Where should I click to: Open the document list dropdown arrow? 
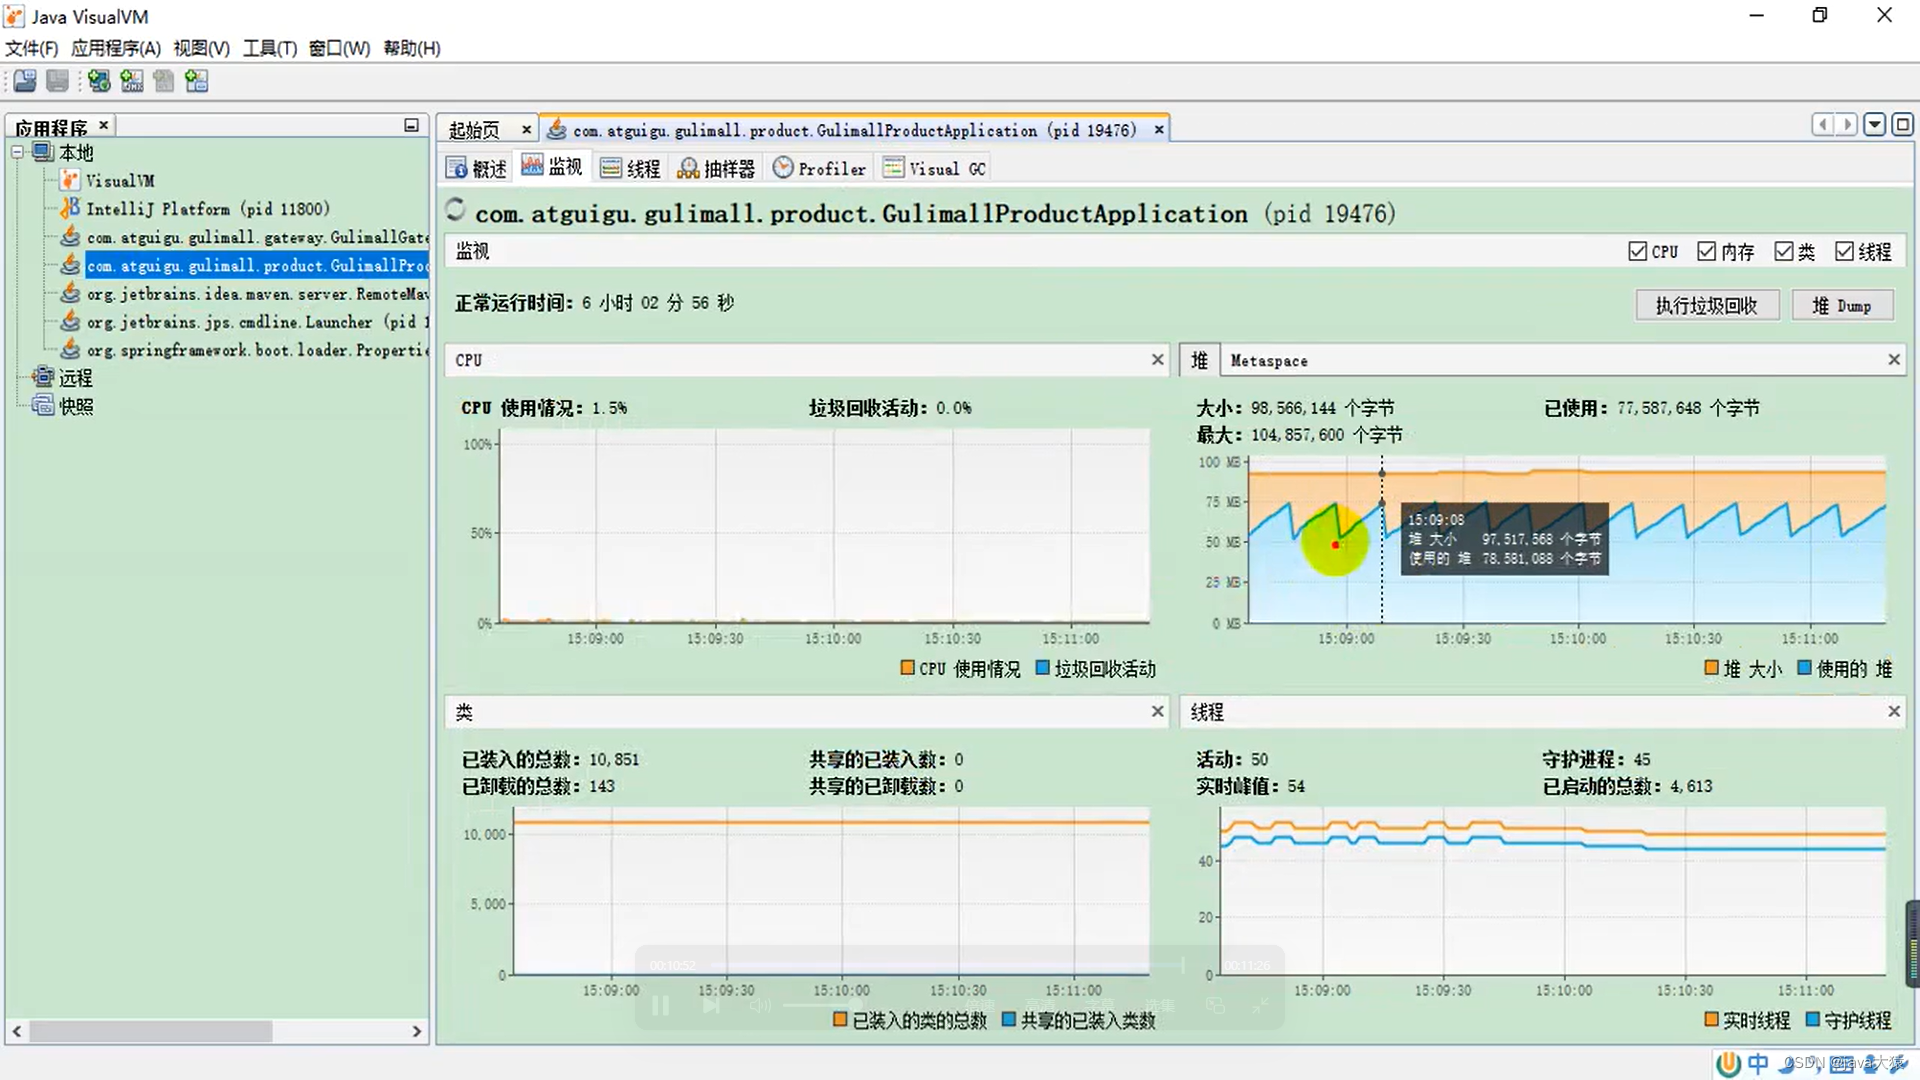point(1875,125)
